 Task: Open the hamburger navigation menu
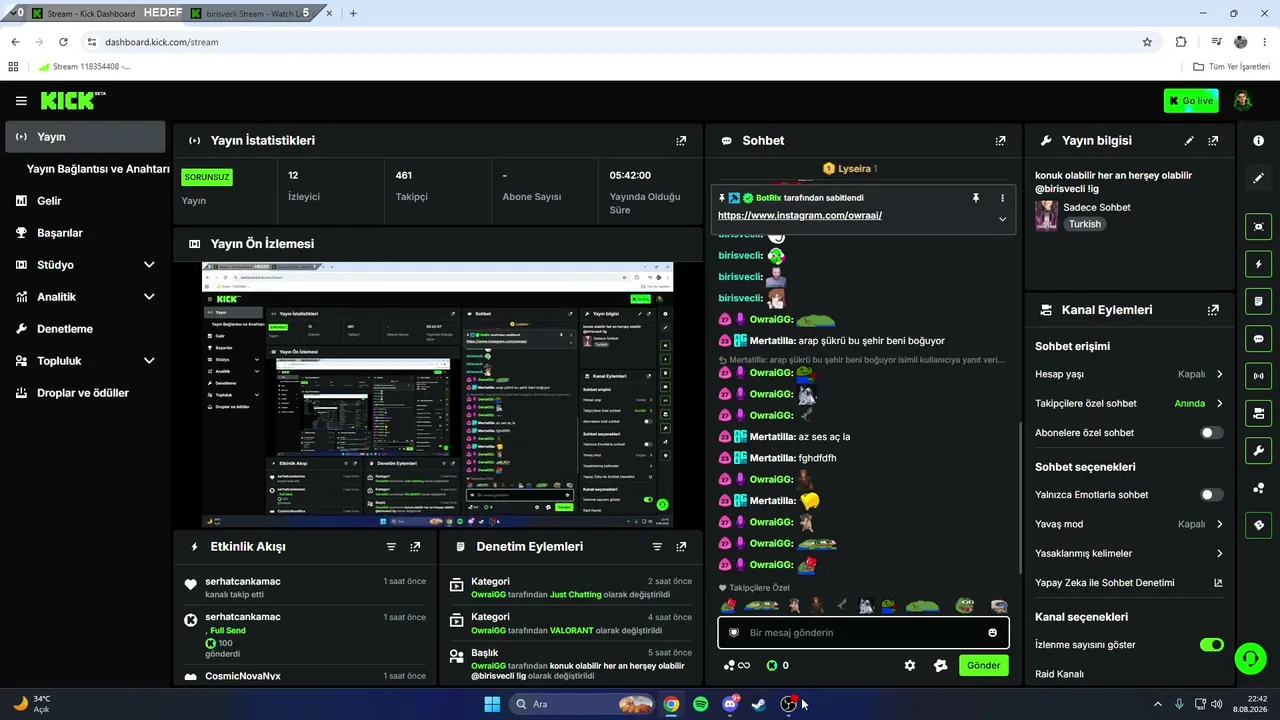point(21,101)
